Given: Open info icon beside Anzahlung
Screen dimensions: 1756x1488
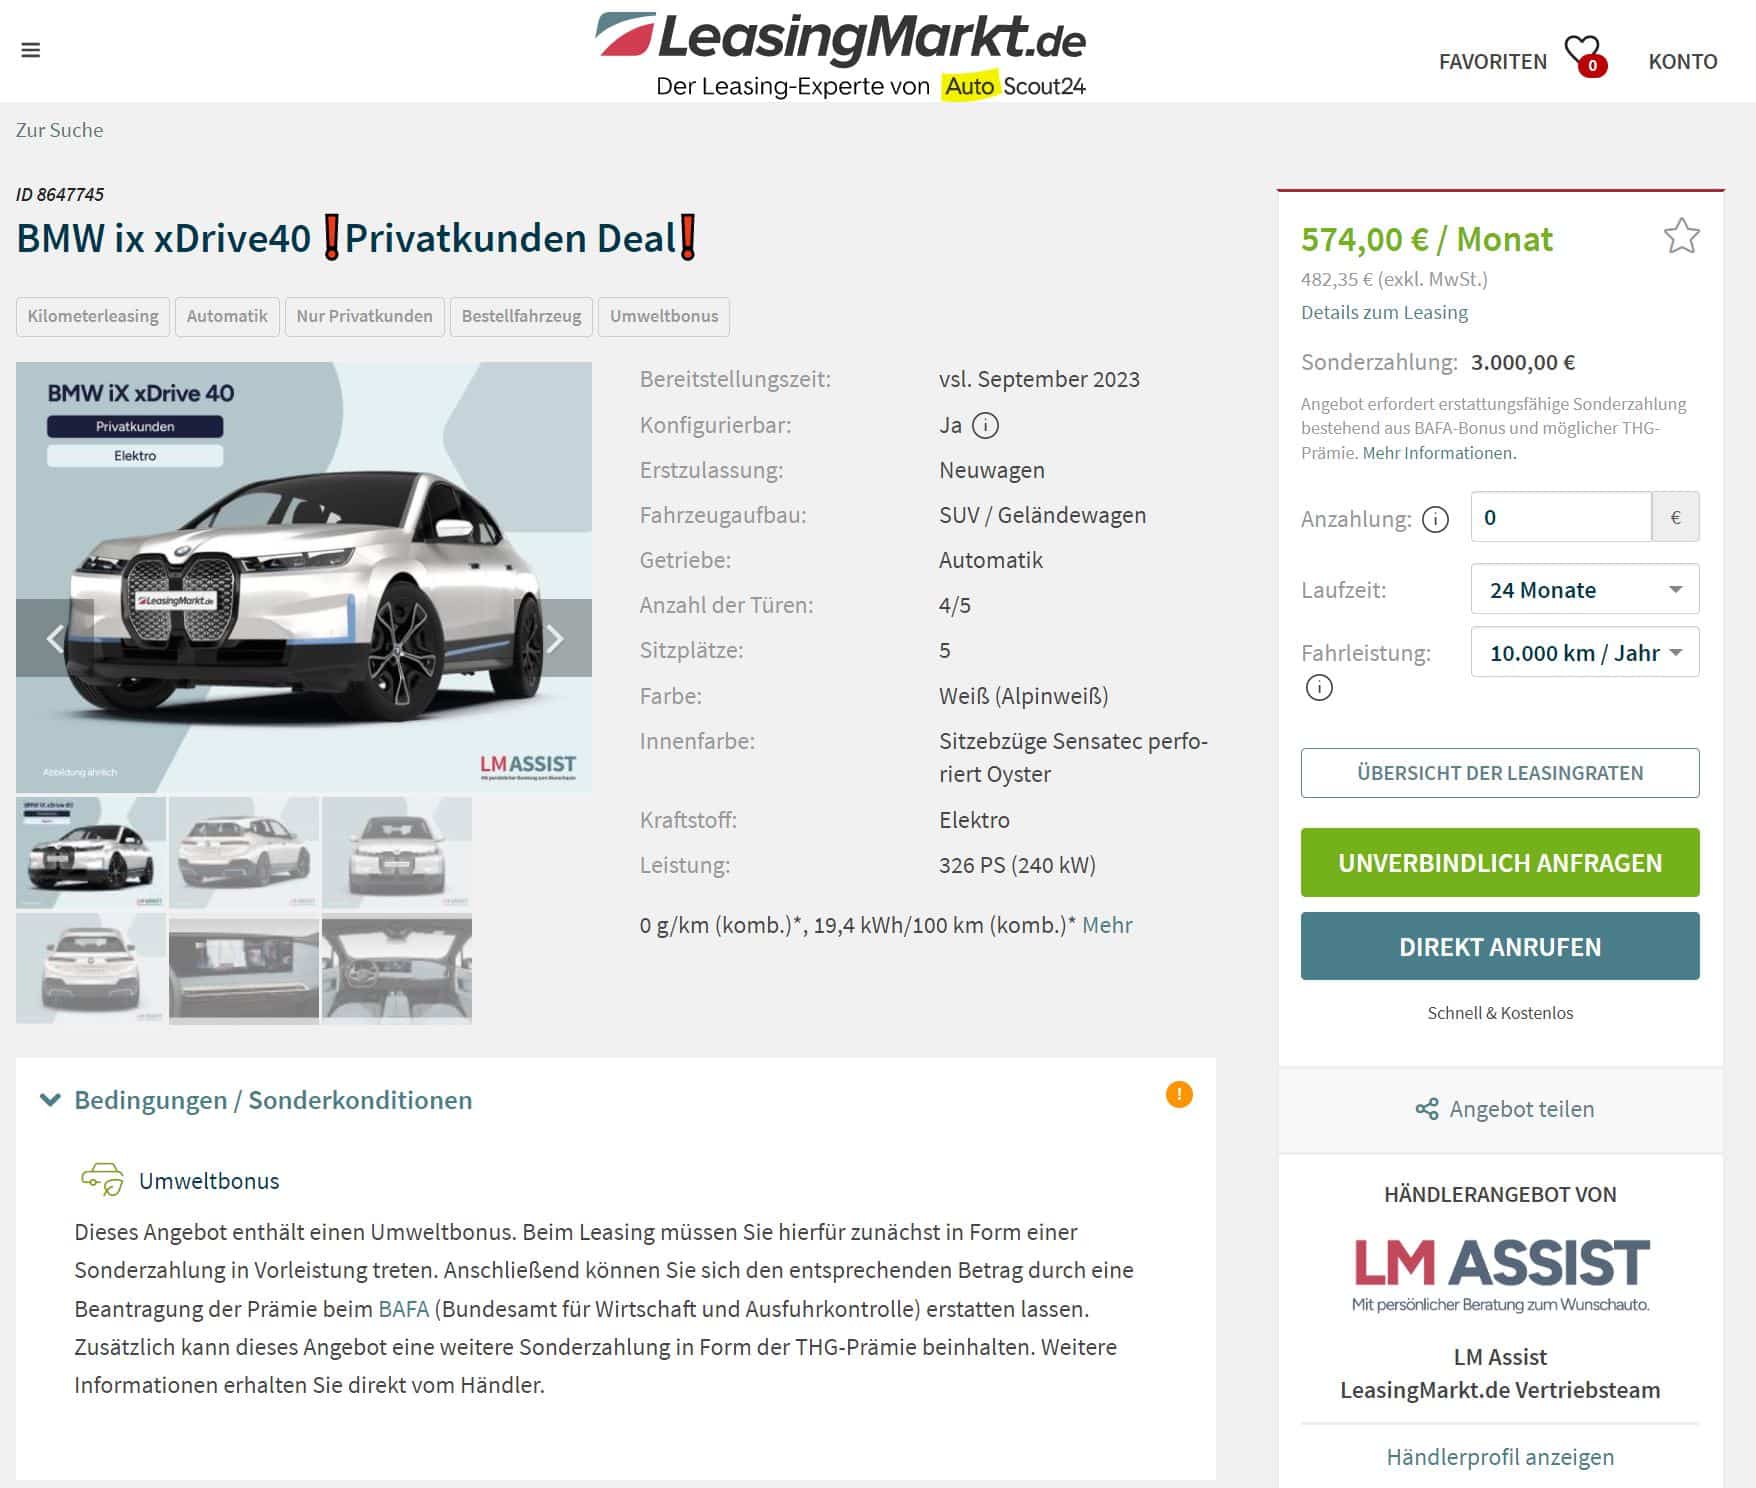Looking at the screenshot, I should tap(1435, 520).
